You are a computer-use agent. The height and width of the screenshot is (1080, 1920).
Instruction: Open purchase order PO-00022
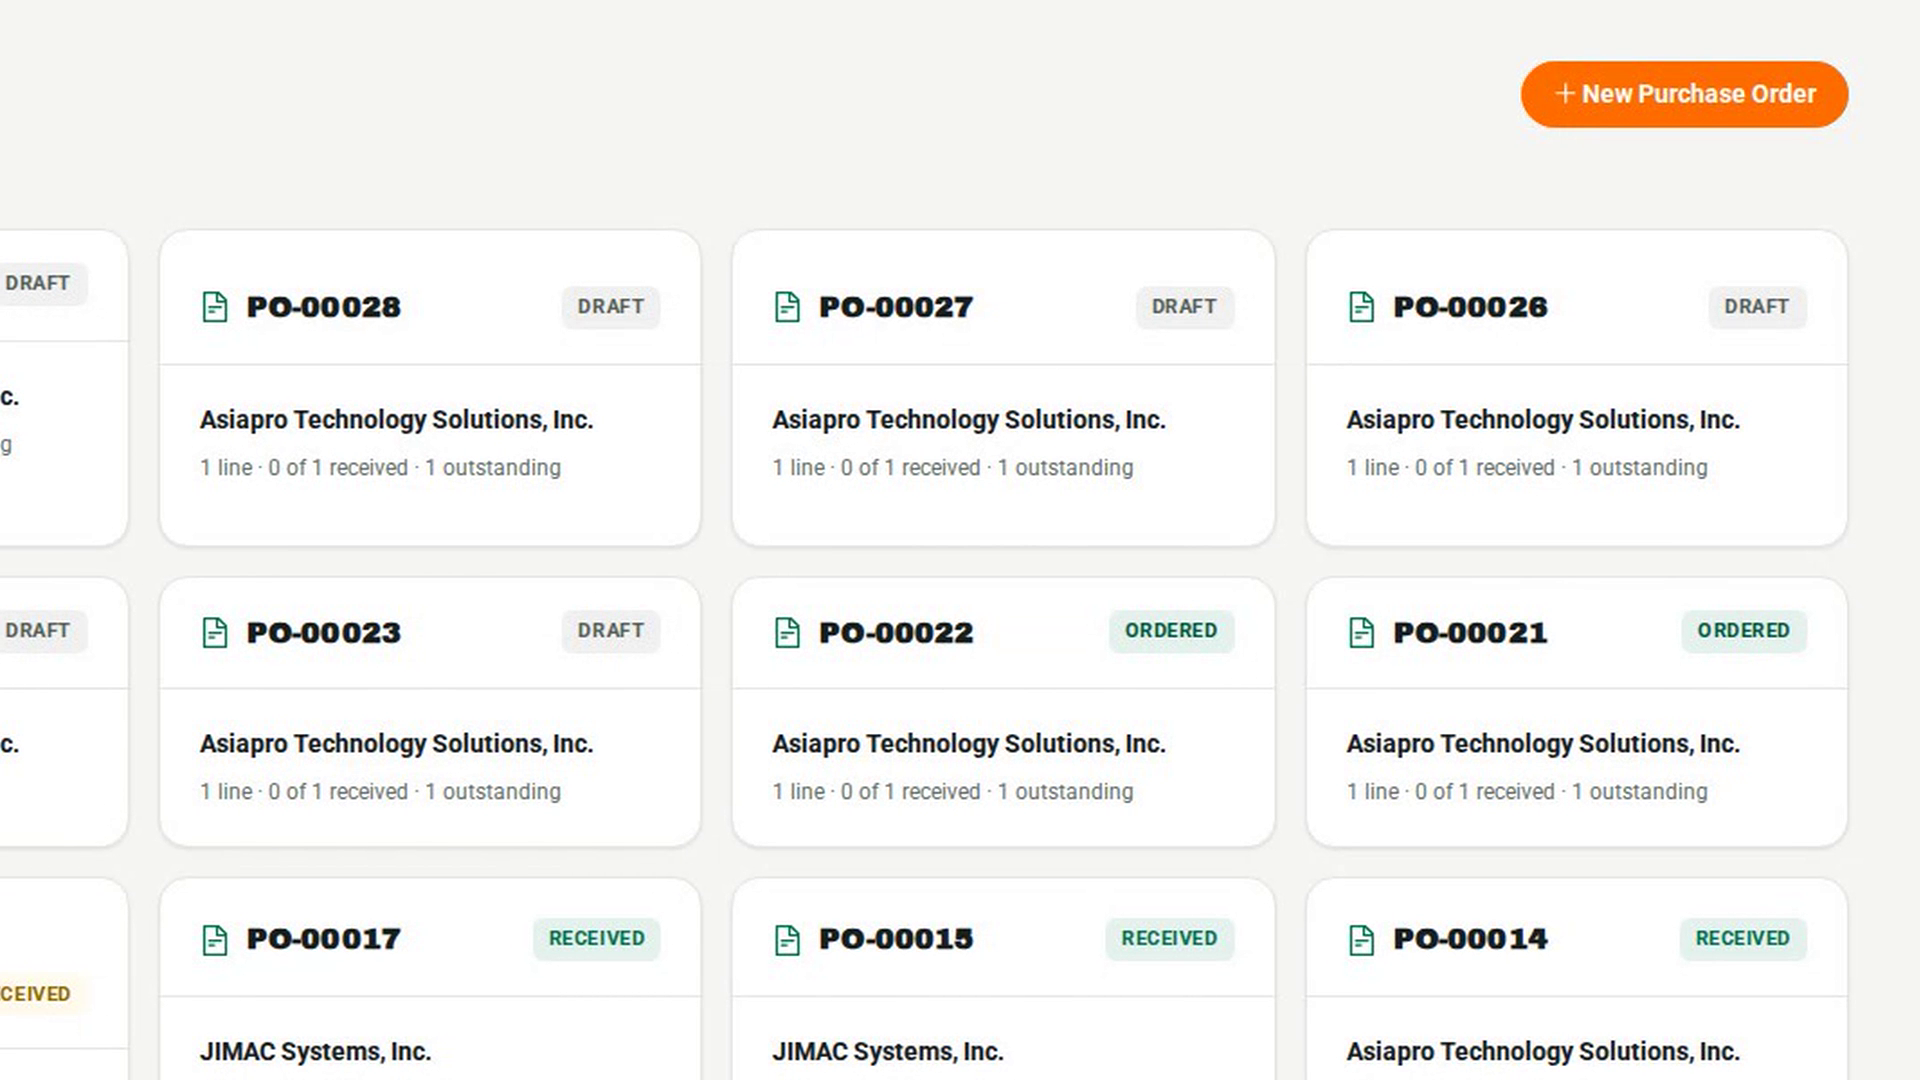click(x=896, y=633)
